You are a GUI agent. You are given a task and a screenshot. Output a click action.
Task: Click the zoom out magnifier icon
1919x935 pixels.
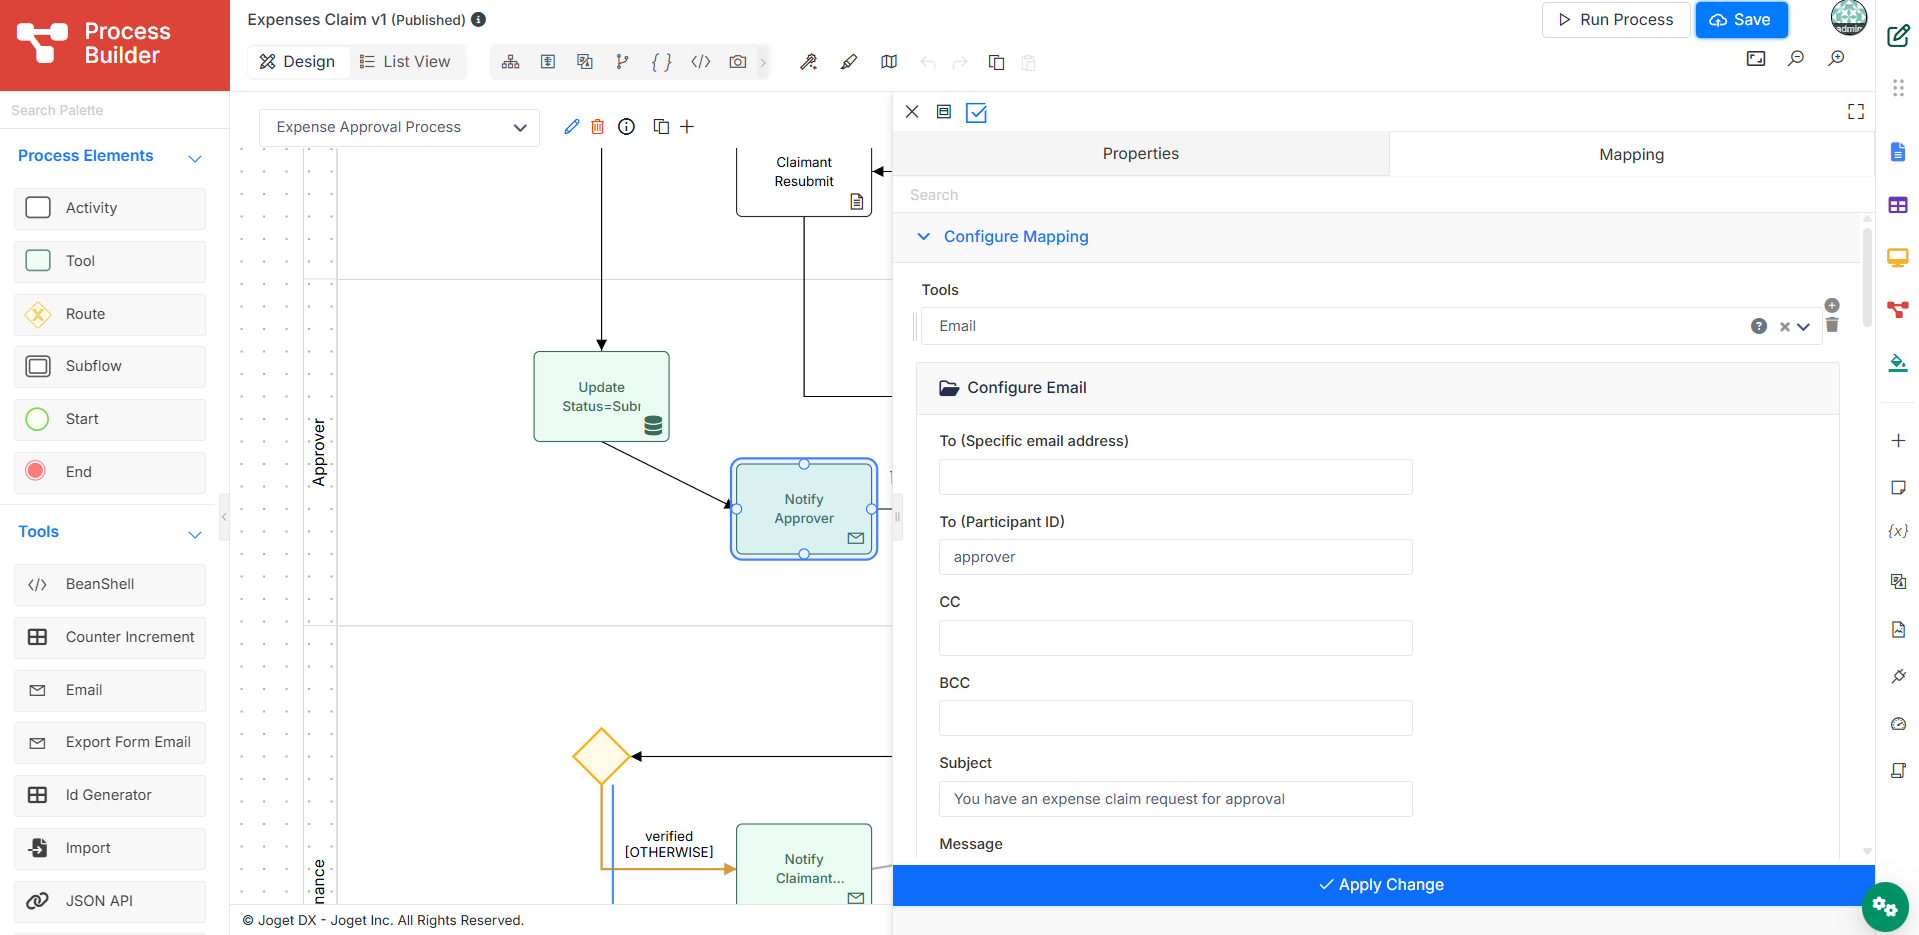coord(1796,58)
